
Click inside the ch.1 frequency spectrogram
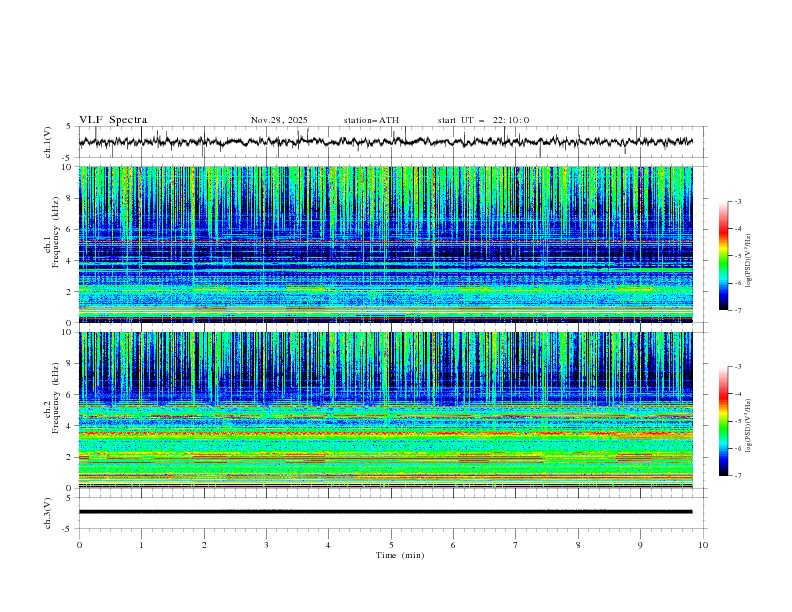pos(385,244)
